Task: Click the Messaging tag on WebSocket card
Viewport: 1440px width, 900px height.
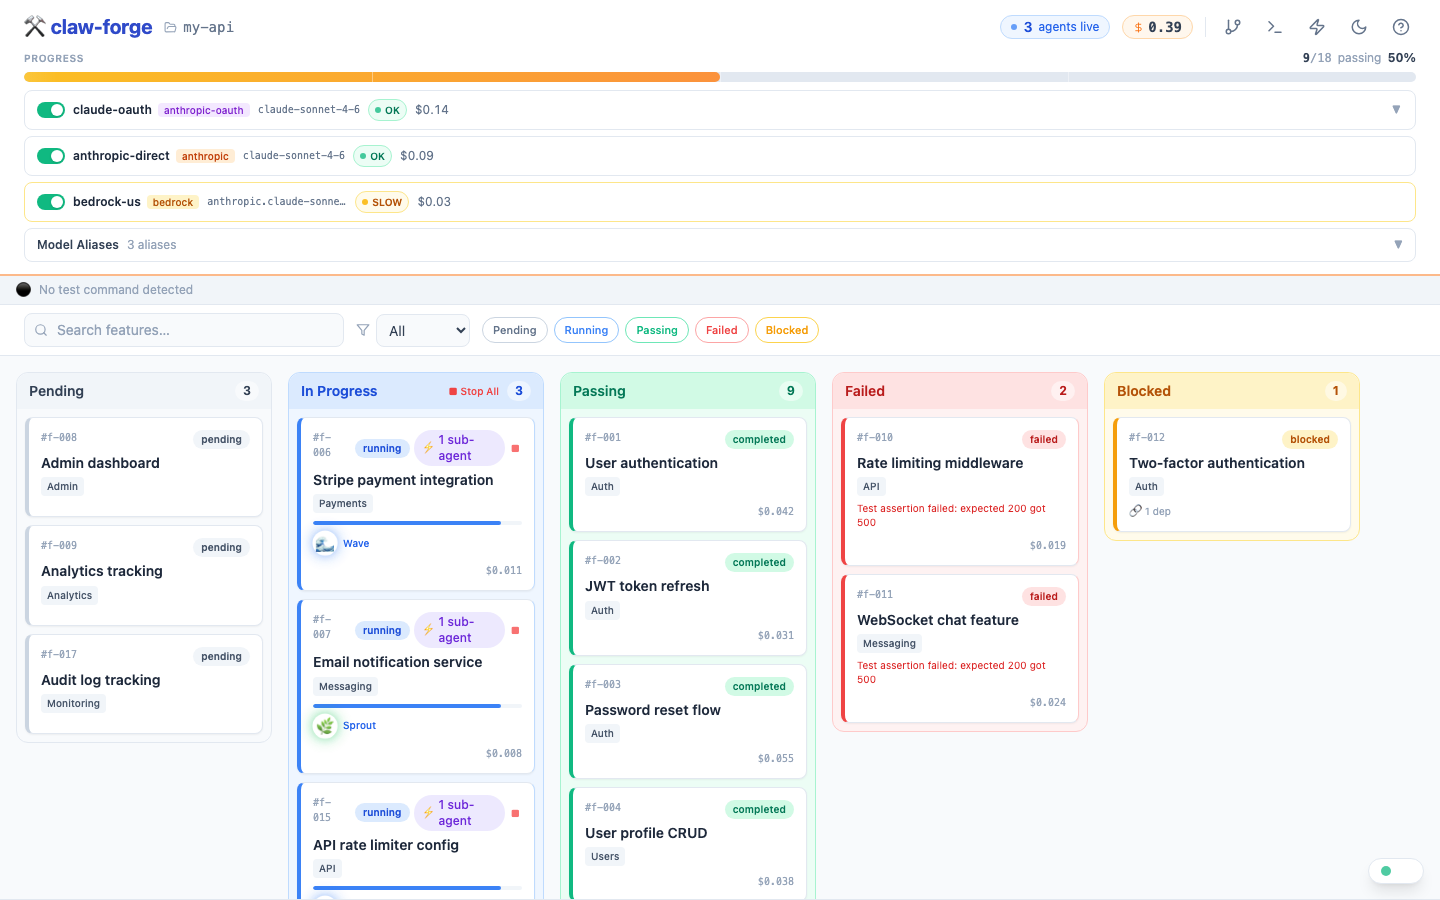Action: [889, 644]
